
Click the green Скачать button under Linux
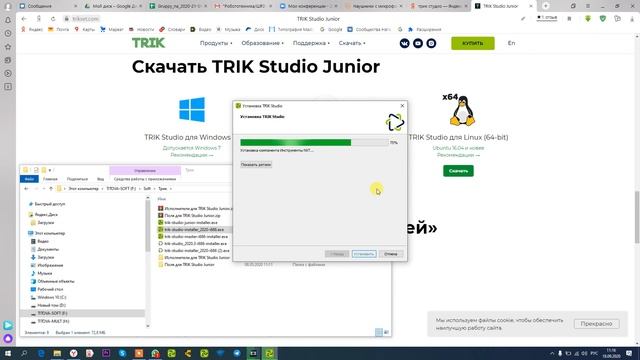pyautogui.click(x=458, y=171)
